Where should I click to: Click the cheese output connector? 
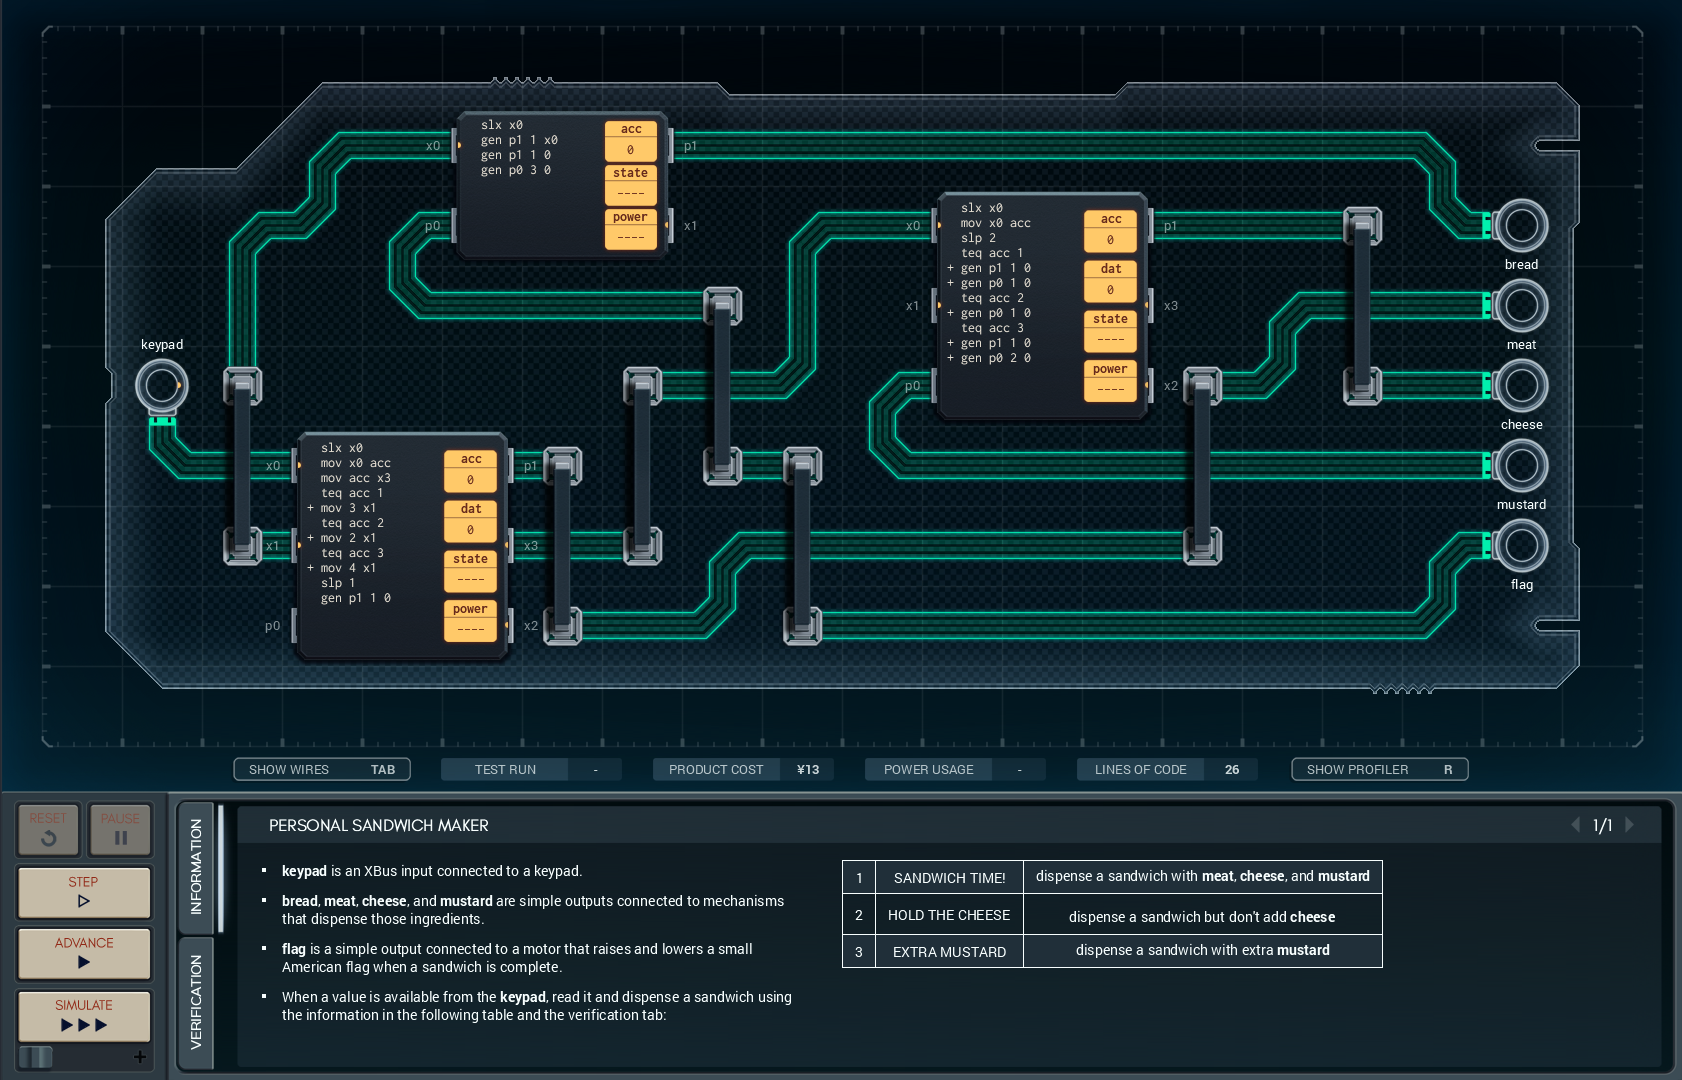[1520, 386]
